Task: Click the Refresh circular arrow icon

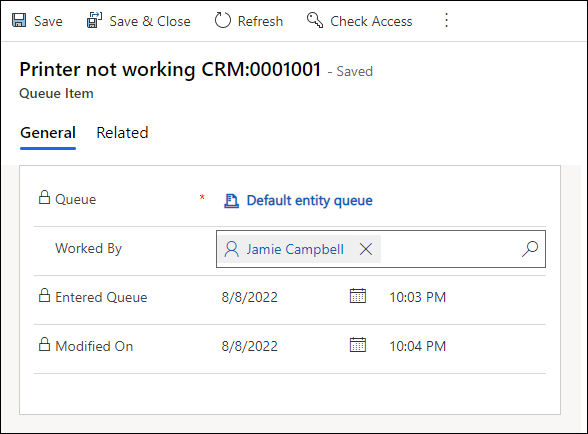Action: pos(223,20)
